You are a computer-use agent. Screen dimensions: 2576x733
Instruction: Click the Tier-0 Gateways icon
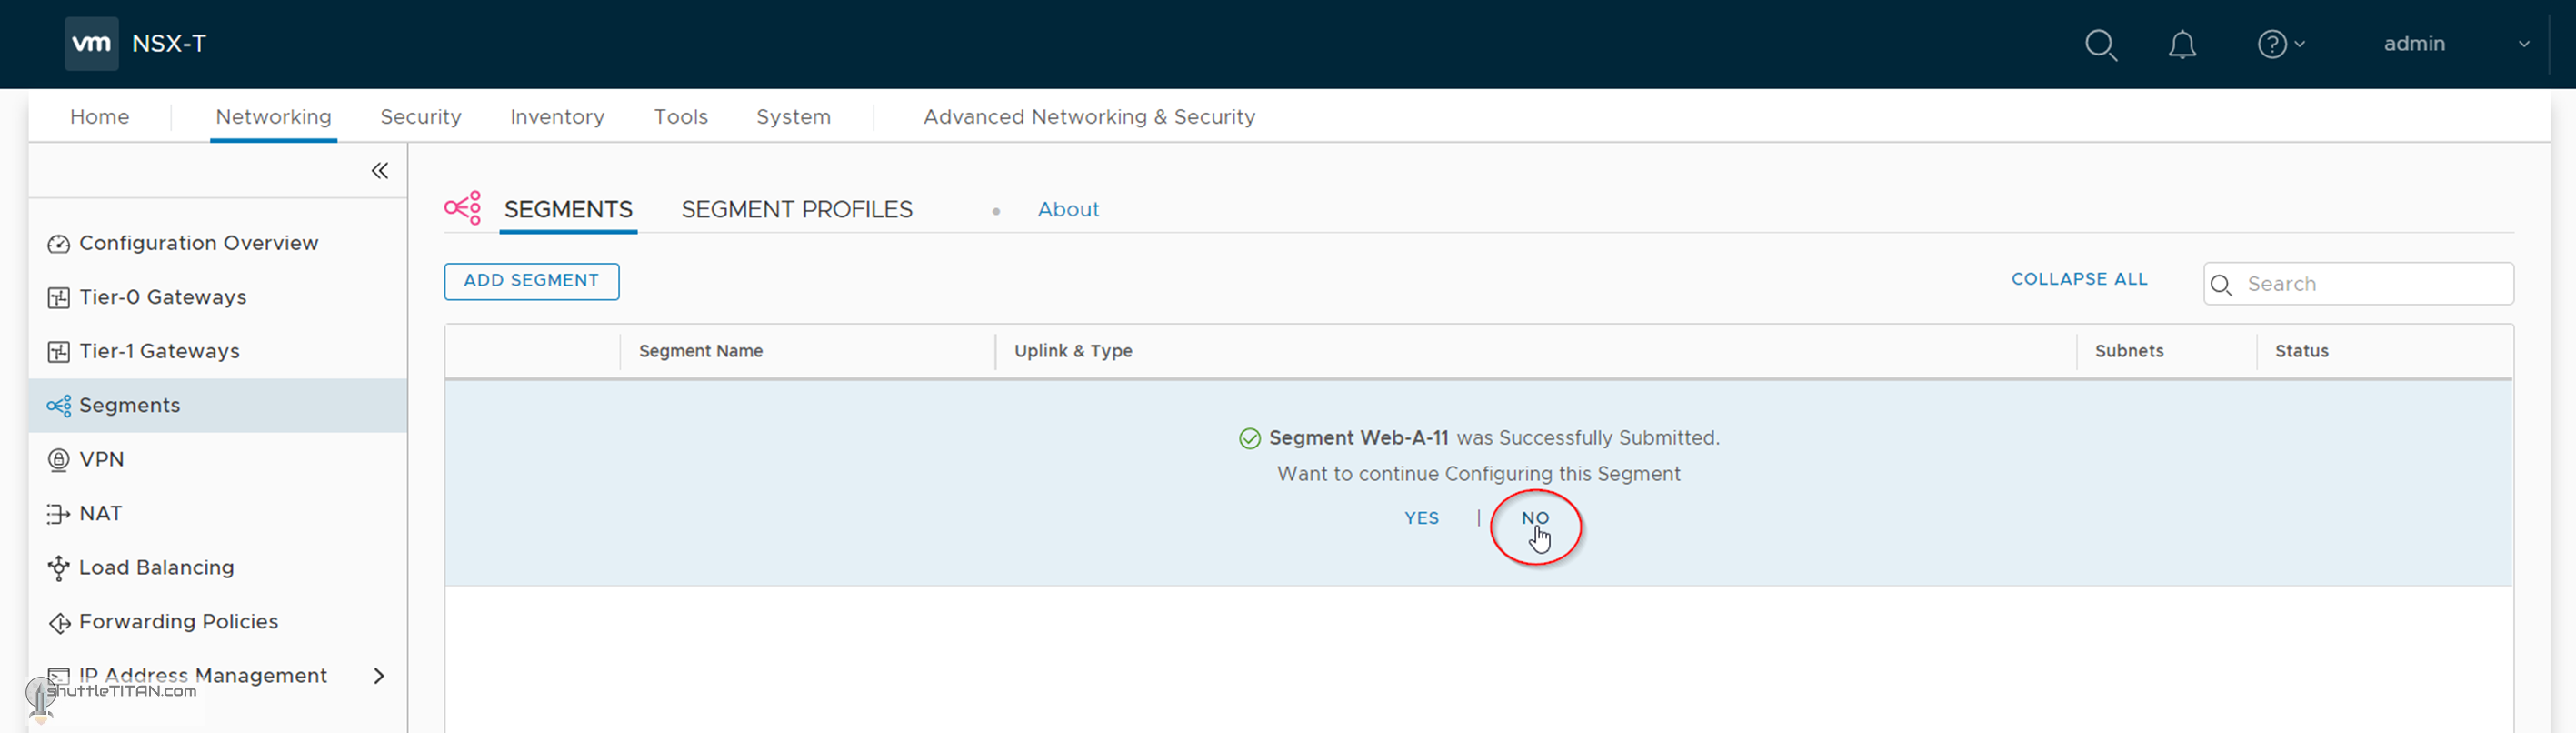point(59,298)
